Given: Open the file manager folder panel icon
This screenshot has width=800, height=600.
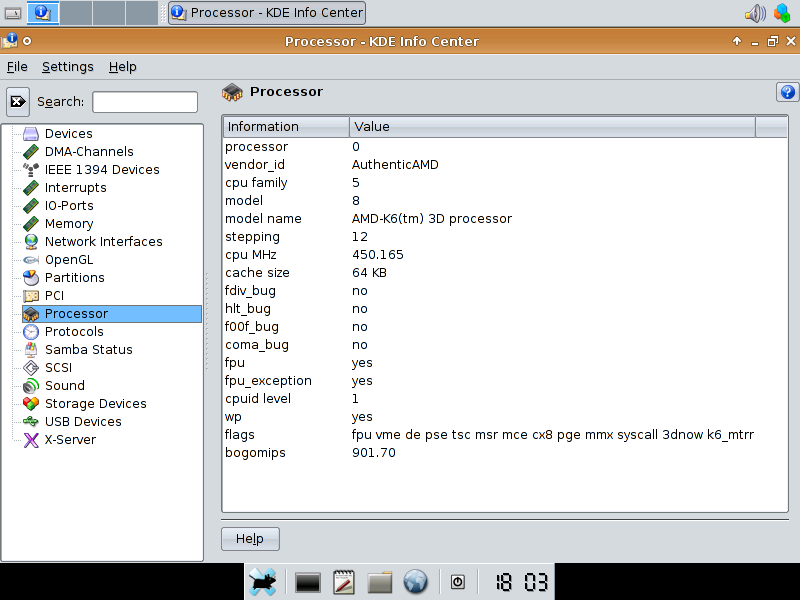Looking at the screenshot, I should pos(380,582).
